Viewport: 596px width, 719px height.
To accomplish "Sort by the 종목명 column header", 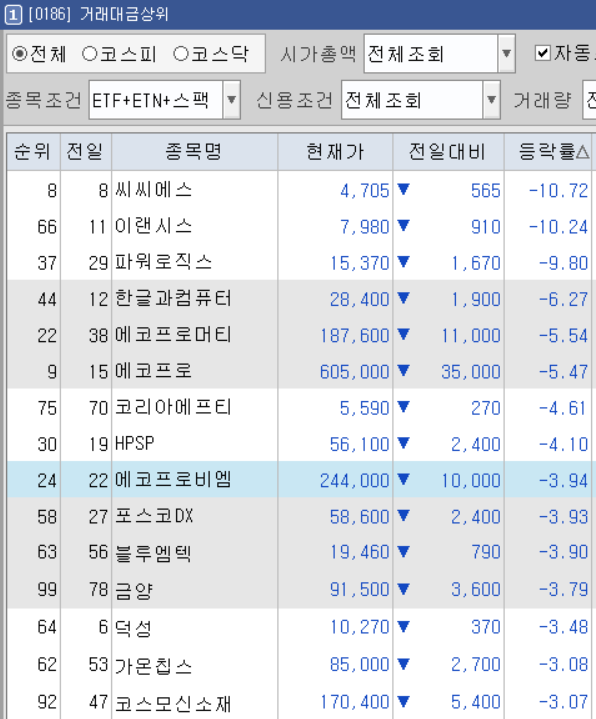I will (x=194, y=152).
